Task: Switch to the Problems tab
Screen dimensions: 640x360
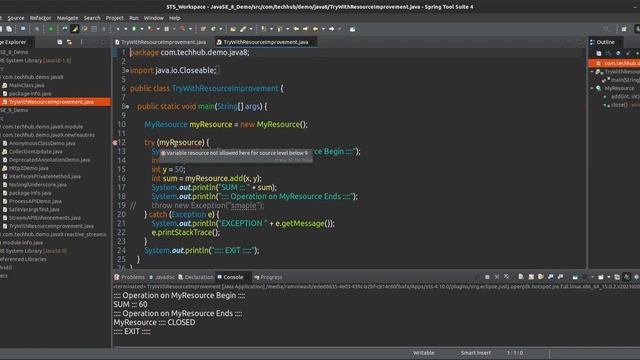Action: pos(129,277)
